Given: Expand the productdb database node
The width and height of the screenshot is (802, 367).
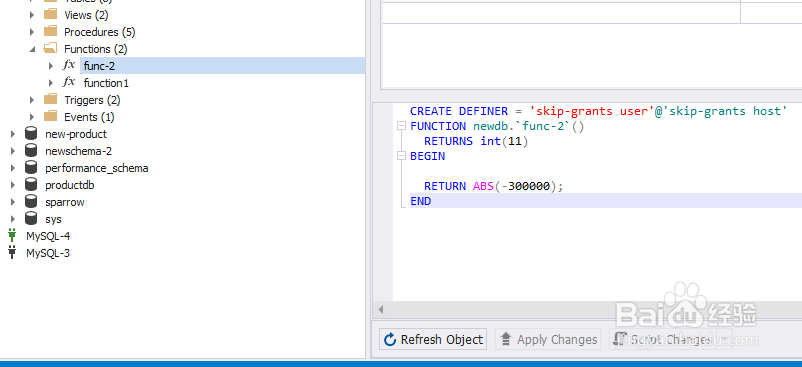Looking at the screenshot, I should [x=13, y=185].
